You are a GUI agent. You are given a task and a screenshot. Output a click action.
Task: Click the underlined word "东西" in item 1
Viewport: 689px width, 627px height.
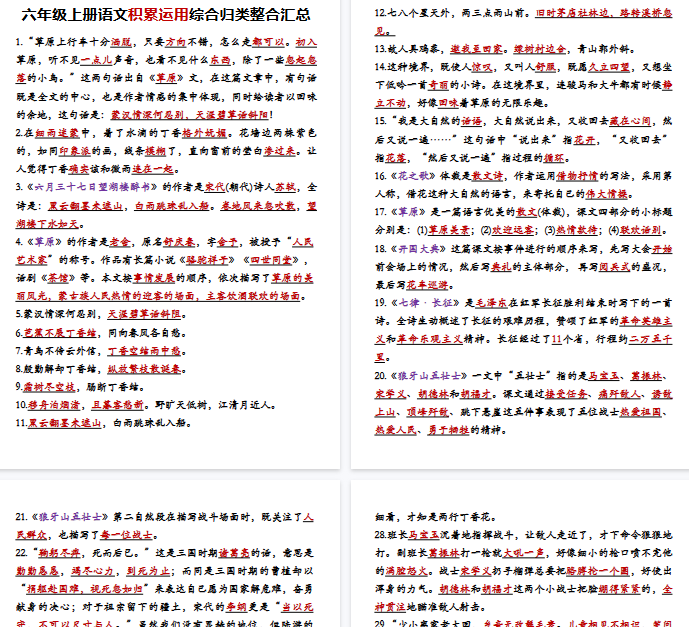coord(220,60)
